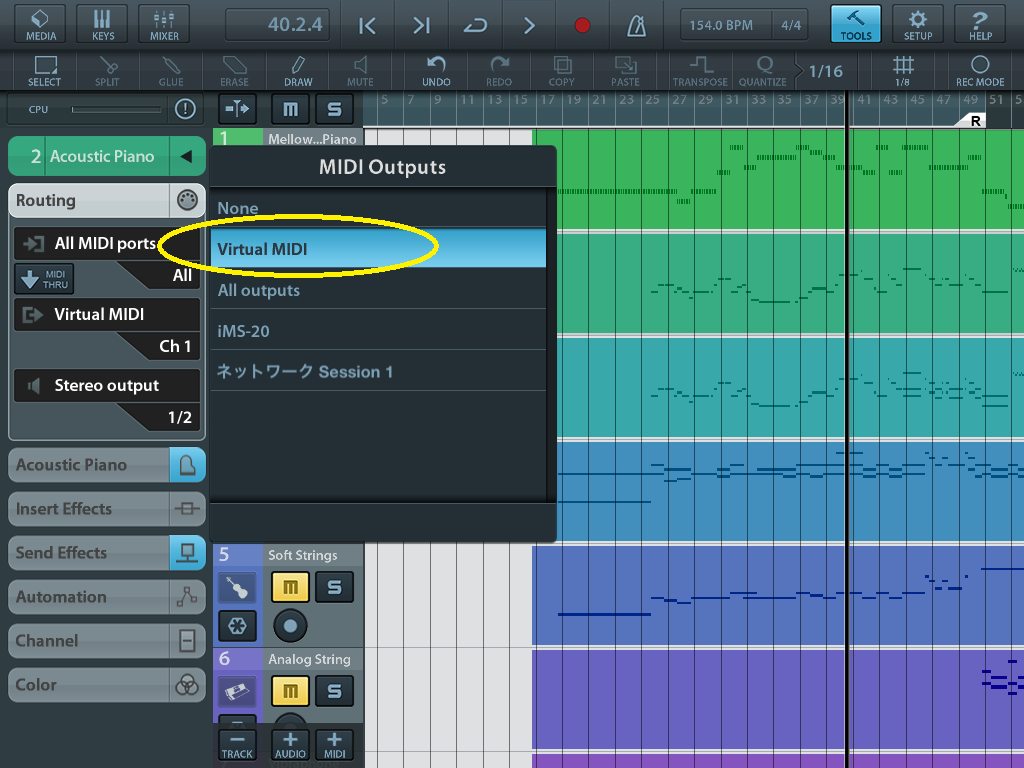
Task: Open the Acoustic Piano instrument section
Action: 106,465
